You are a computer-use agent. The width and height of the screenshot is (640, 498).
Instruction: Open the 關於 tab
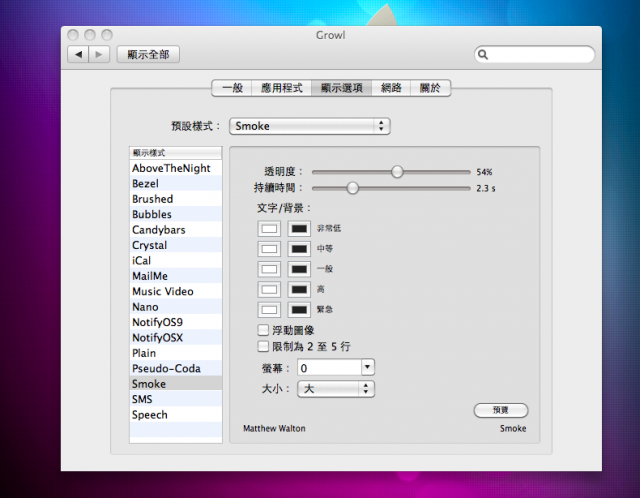(430, 88)
